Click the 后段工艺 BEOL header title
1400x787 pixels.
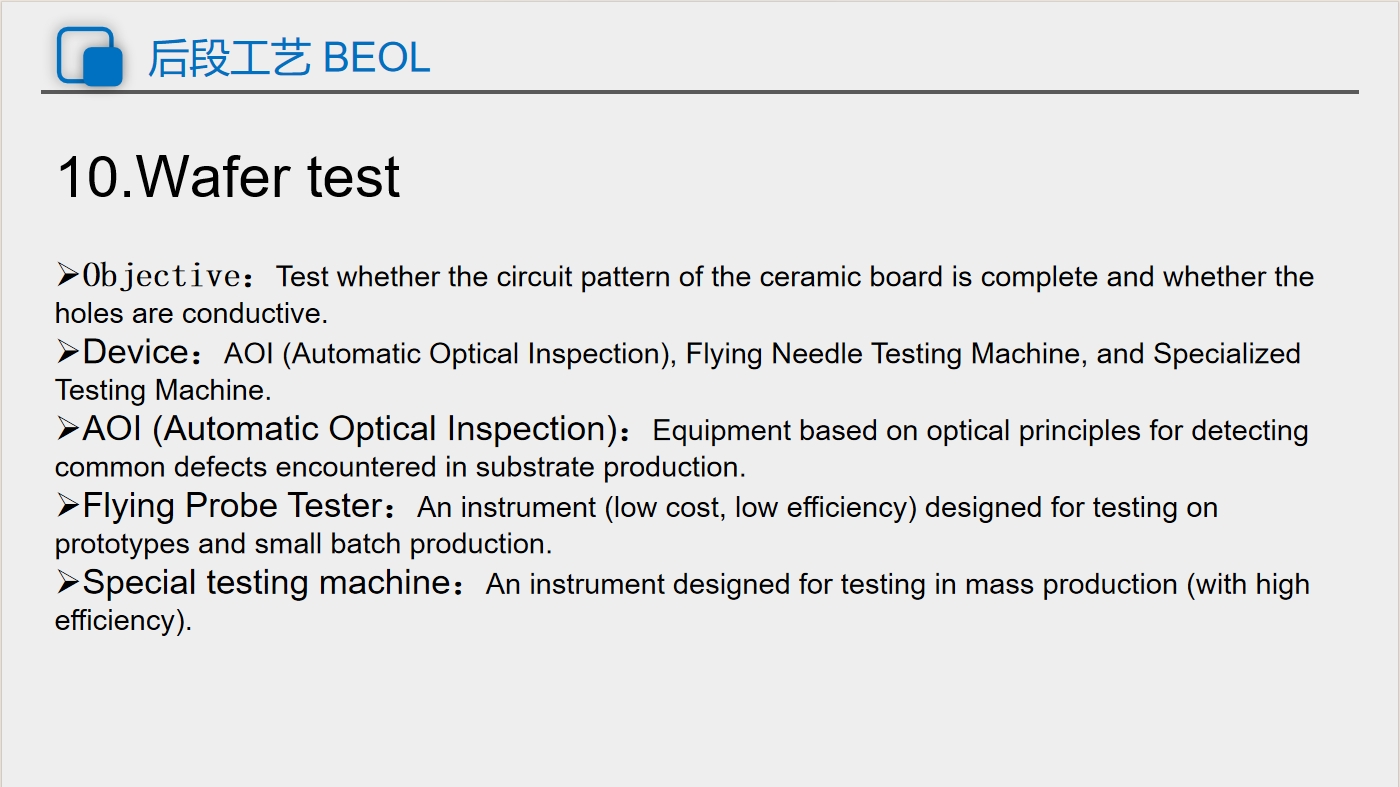(x=289, y=58)
